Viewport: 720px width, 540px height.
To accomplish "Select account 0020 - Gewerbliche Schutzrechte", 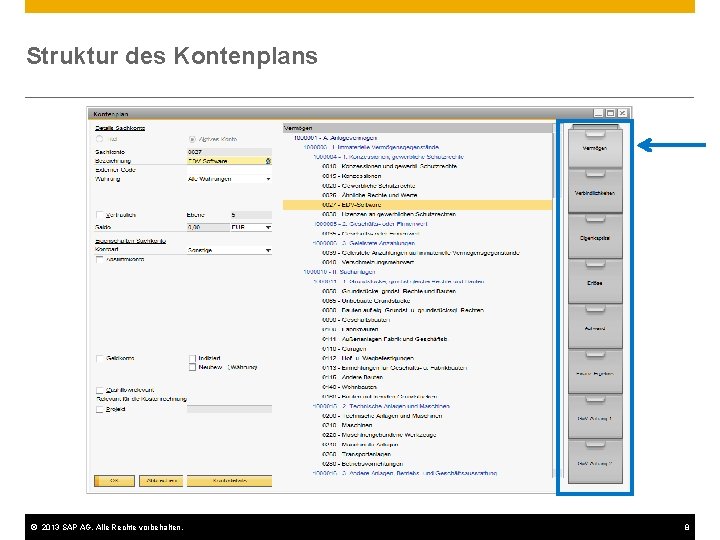I will 368,186.
